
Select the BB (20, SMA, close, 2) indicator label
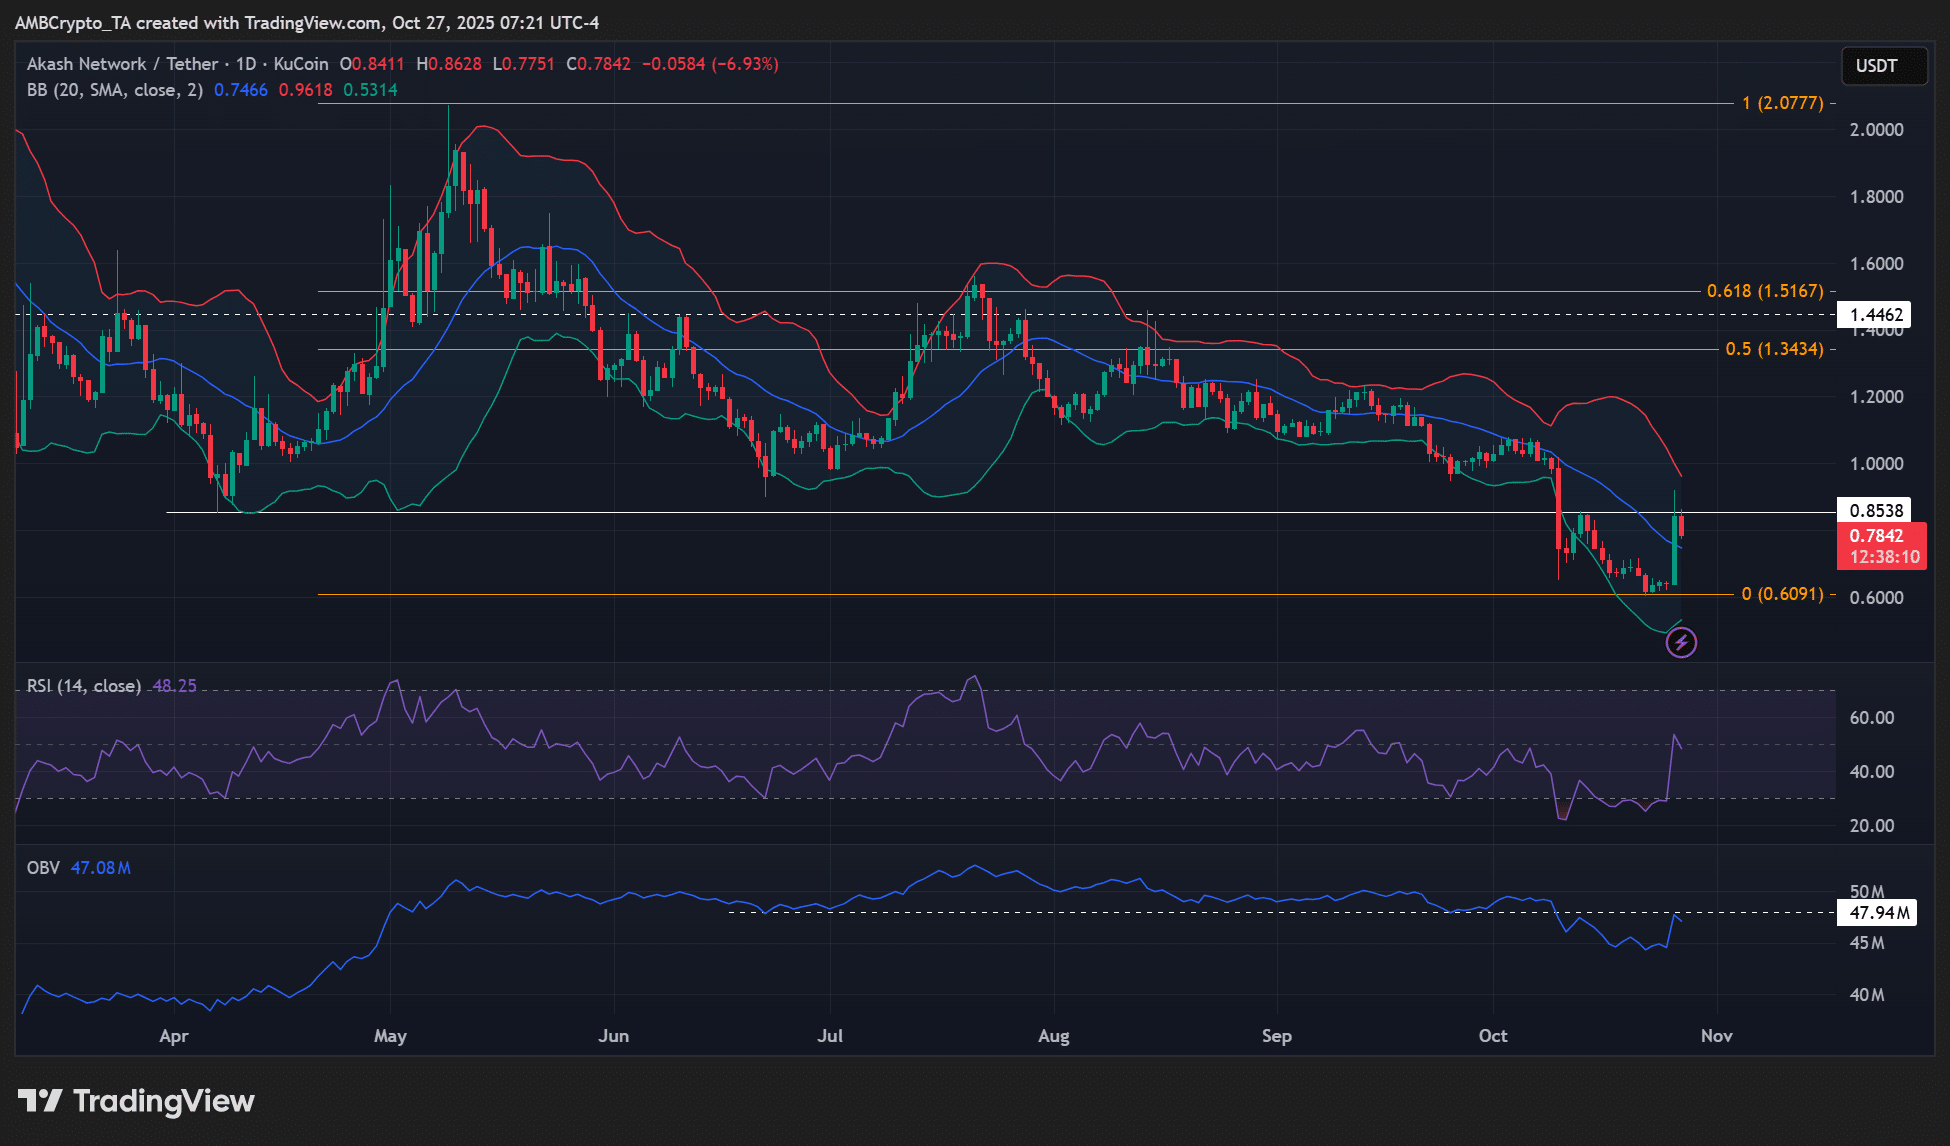tap(114, 90)
